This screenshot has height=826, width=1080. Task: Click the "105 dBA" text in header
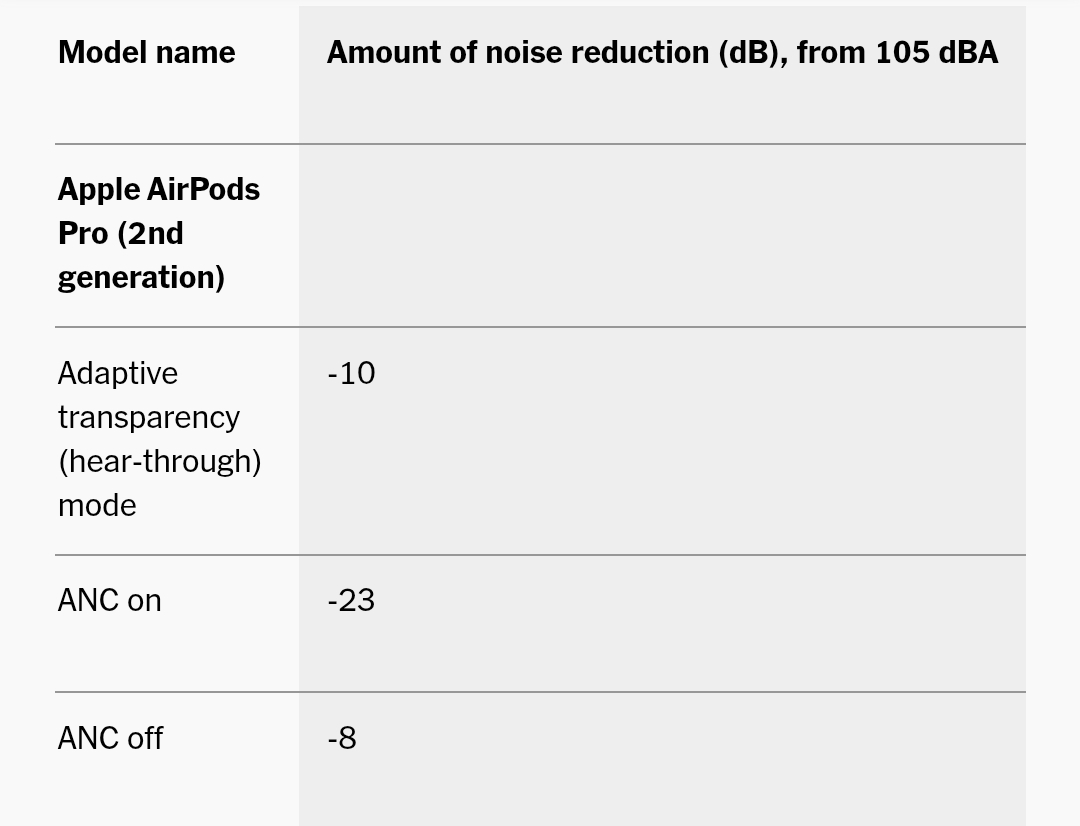(x=937, y=53)
